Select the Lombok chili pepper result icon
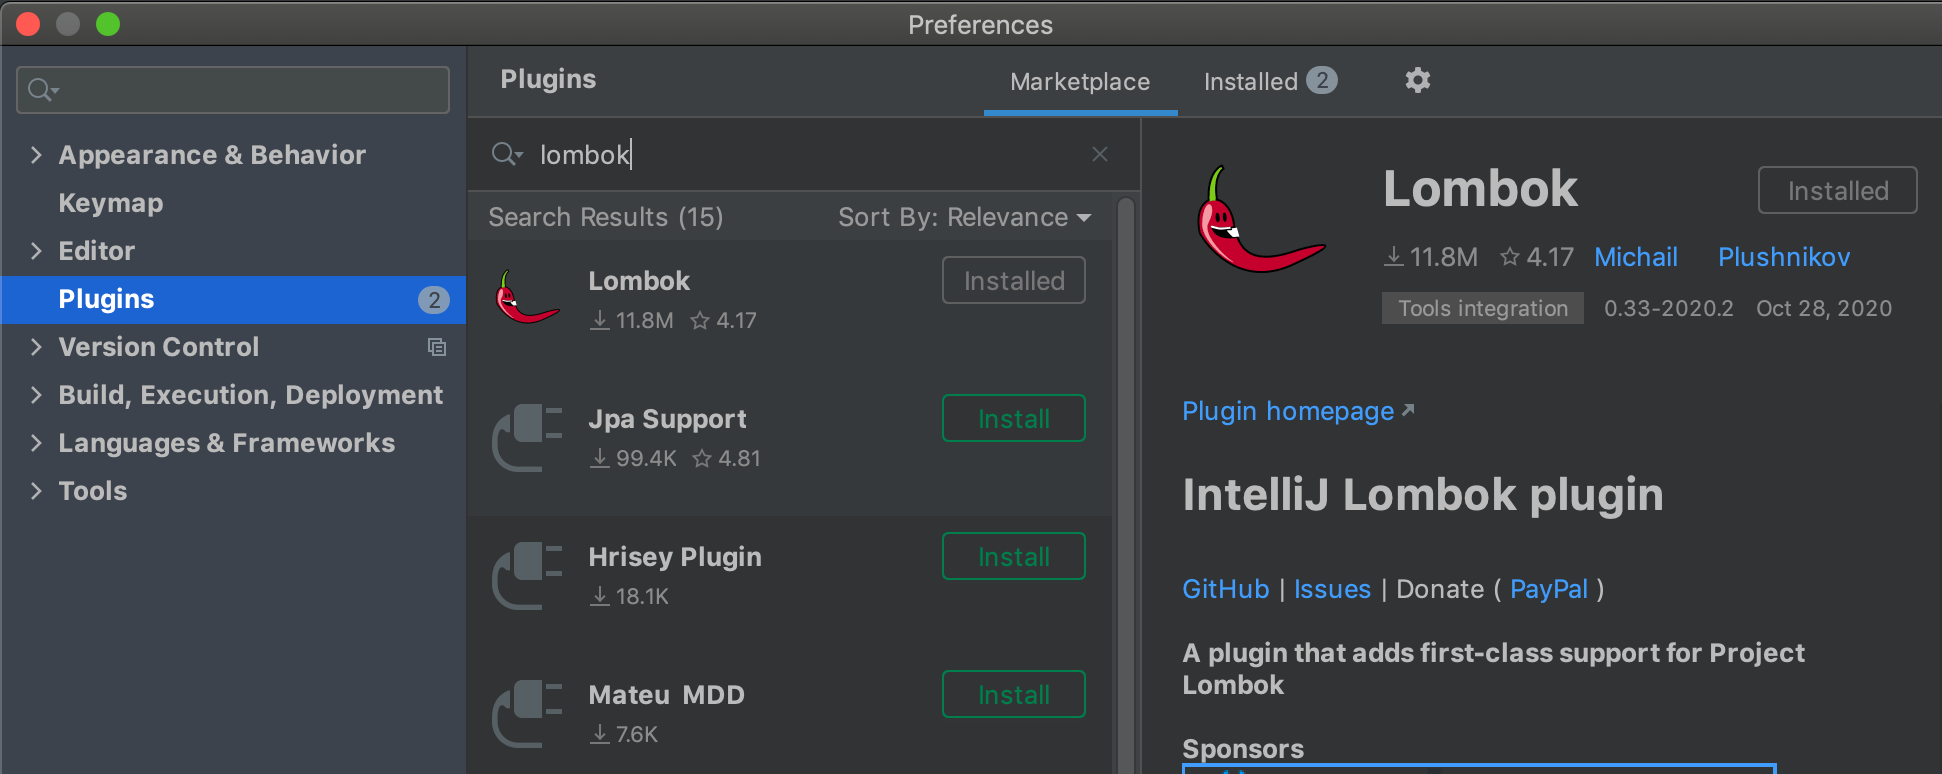This screenshot has height=774, width=1942. pyautogui.click(x=528, y=299)
